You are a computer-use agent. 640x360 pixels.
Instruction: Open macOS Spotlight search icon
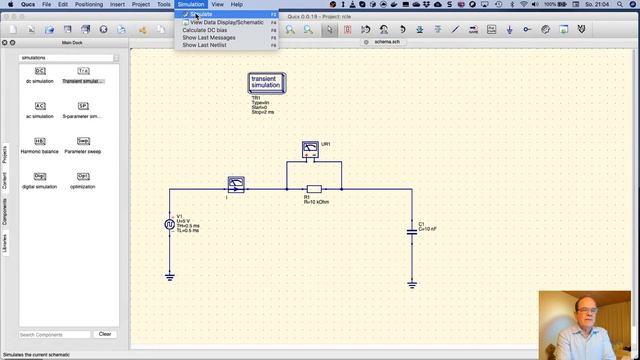(620, 4)
